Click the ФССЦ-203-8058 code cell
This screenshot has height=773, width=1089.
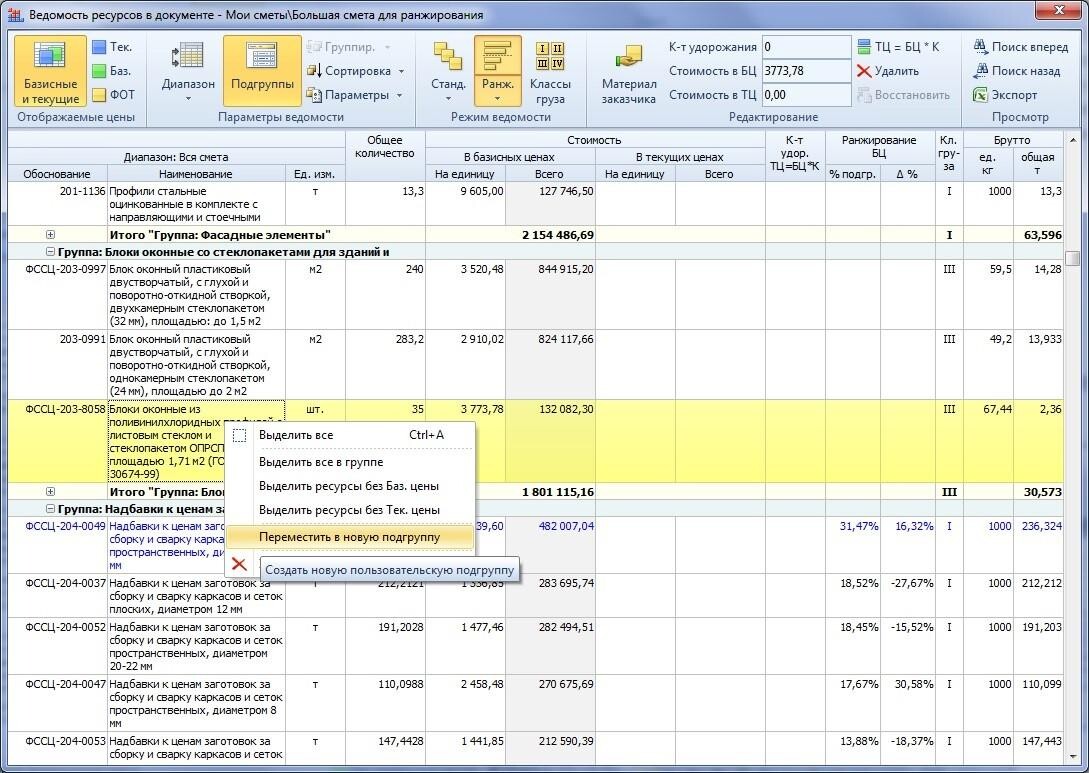point(57,441)
